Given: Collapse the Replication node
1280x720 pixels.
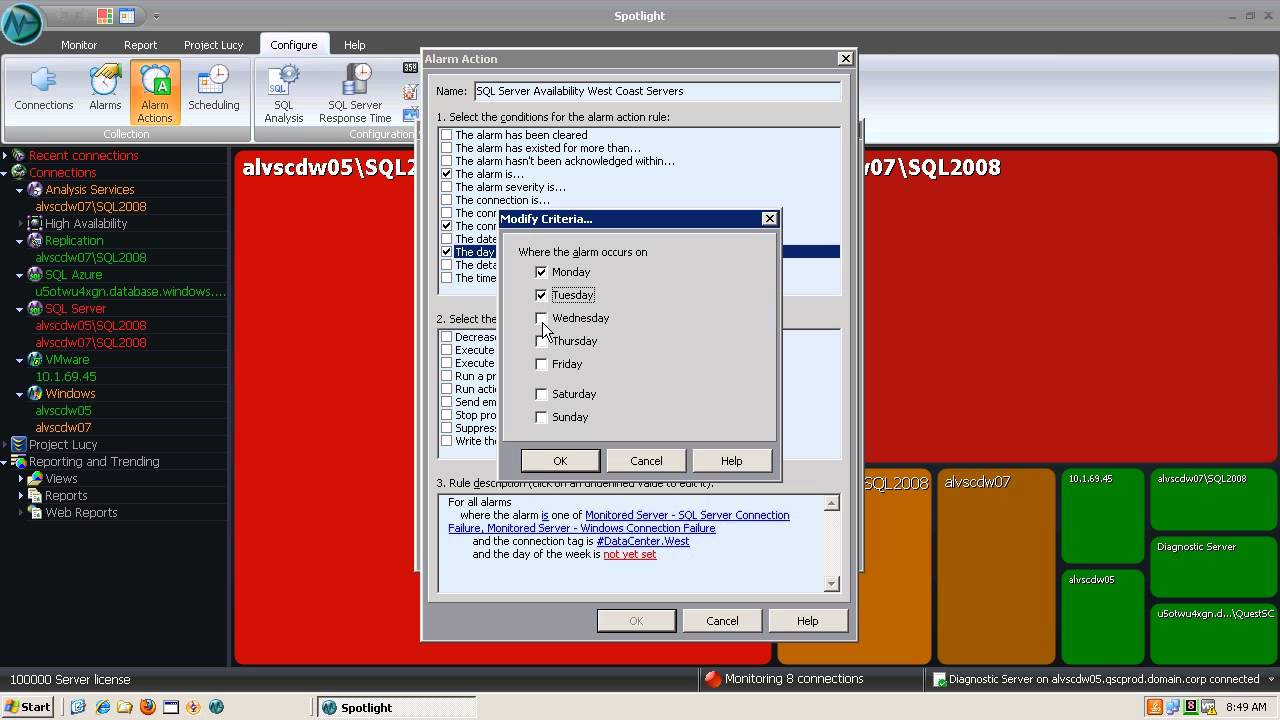Looking at the screenshot, I should pyautogui.click(x=20, y=241).
